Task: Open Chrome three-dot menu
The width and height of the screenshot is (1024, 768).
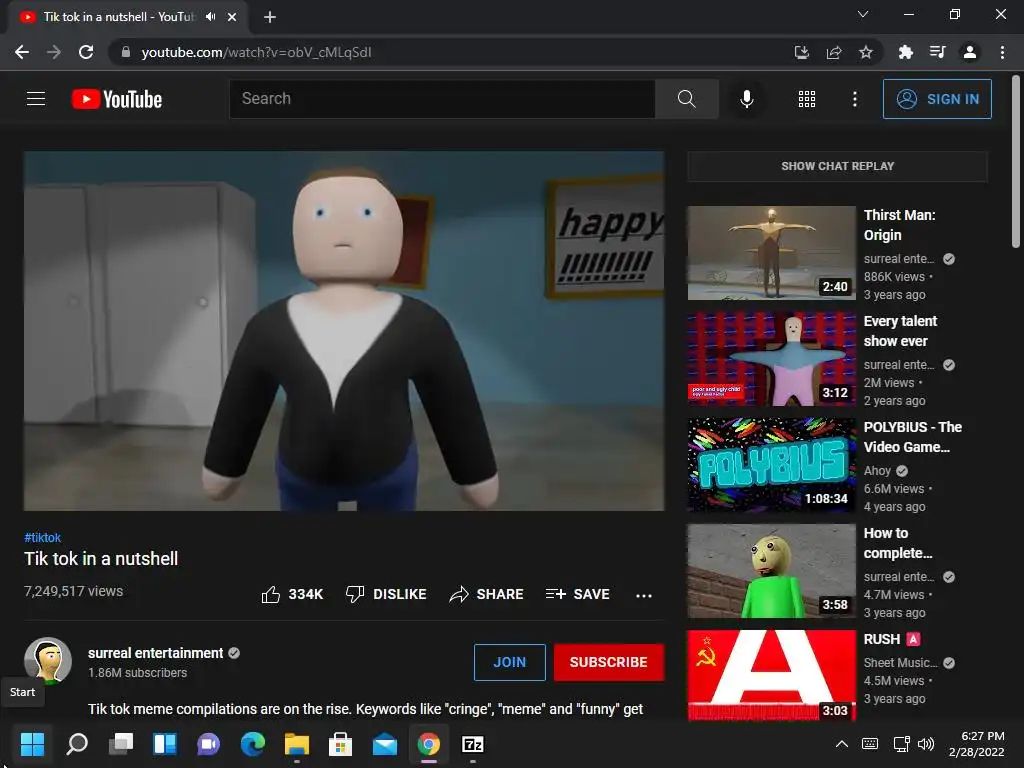Action: click(x=1002, y=52)
